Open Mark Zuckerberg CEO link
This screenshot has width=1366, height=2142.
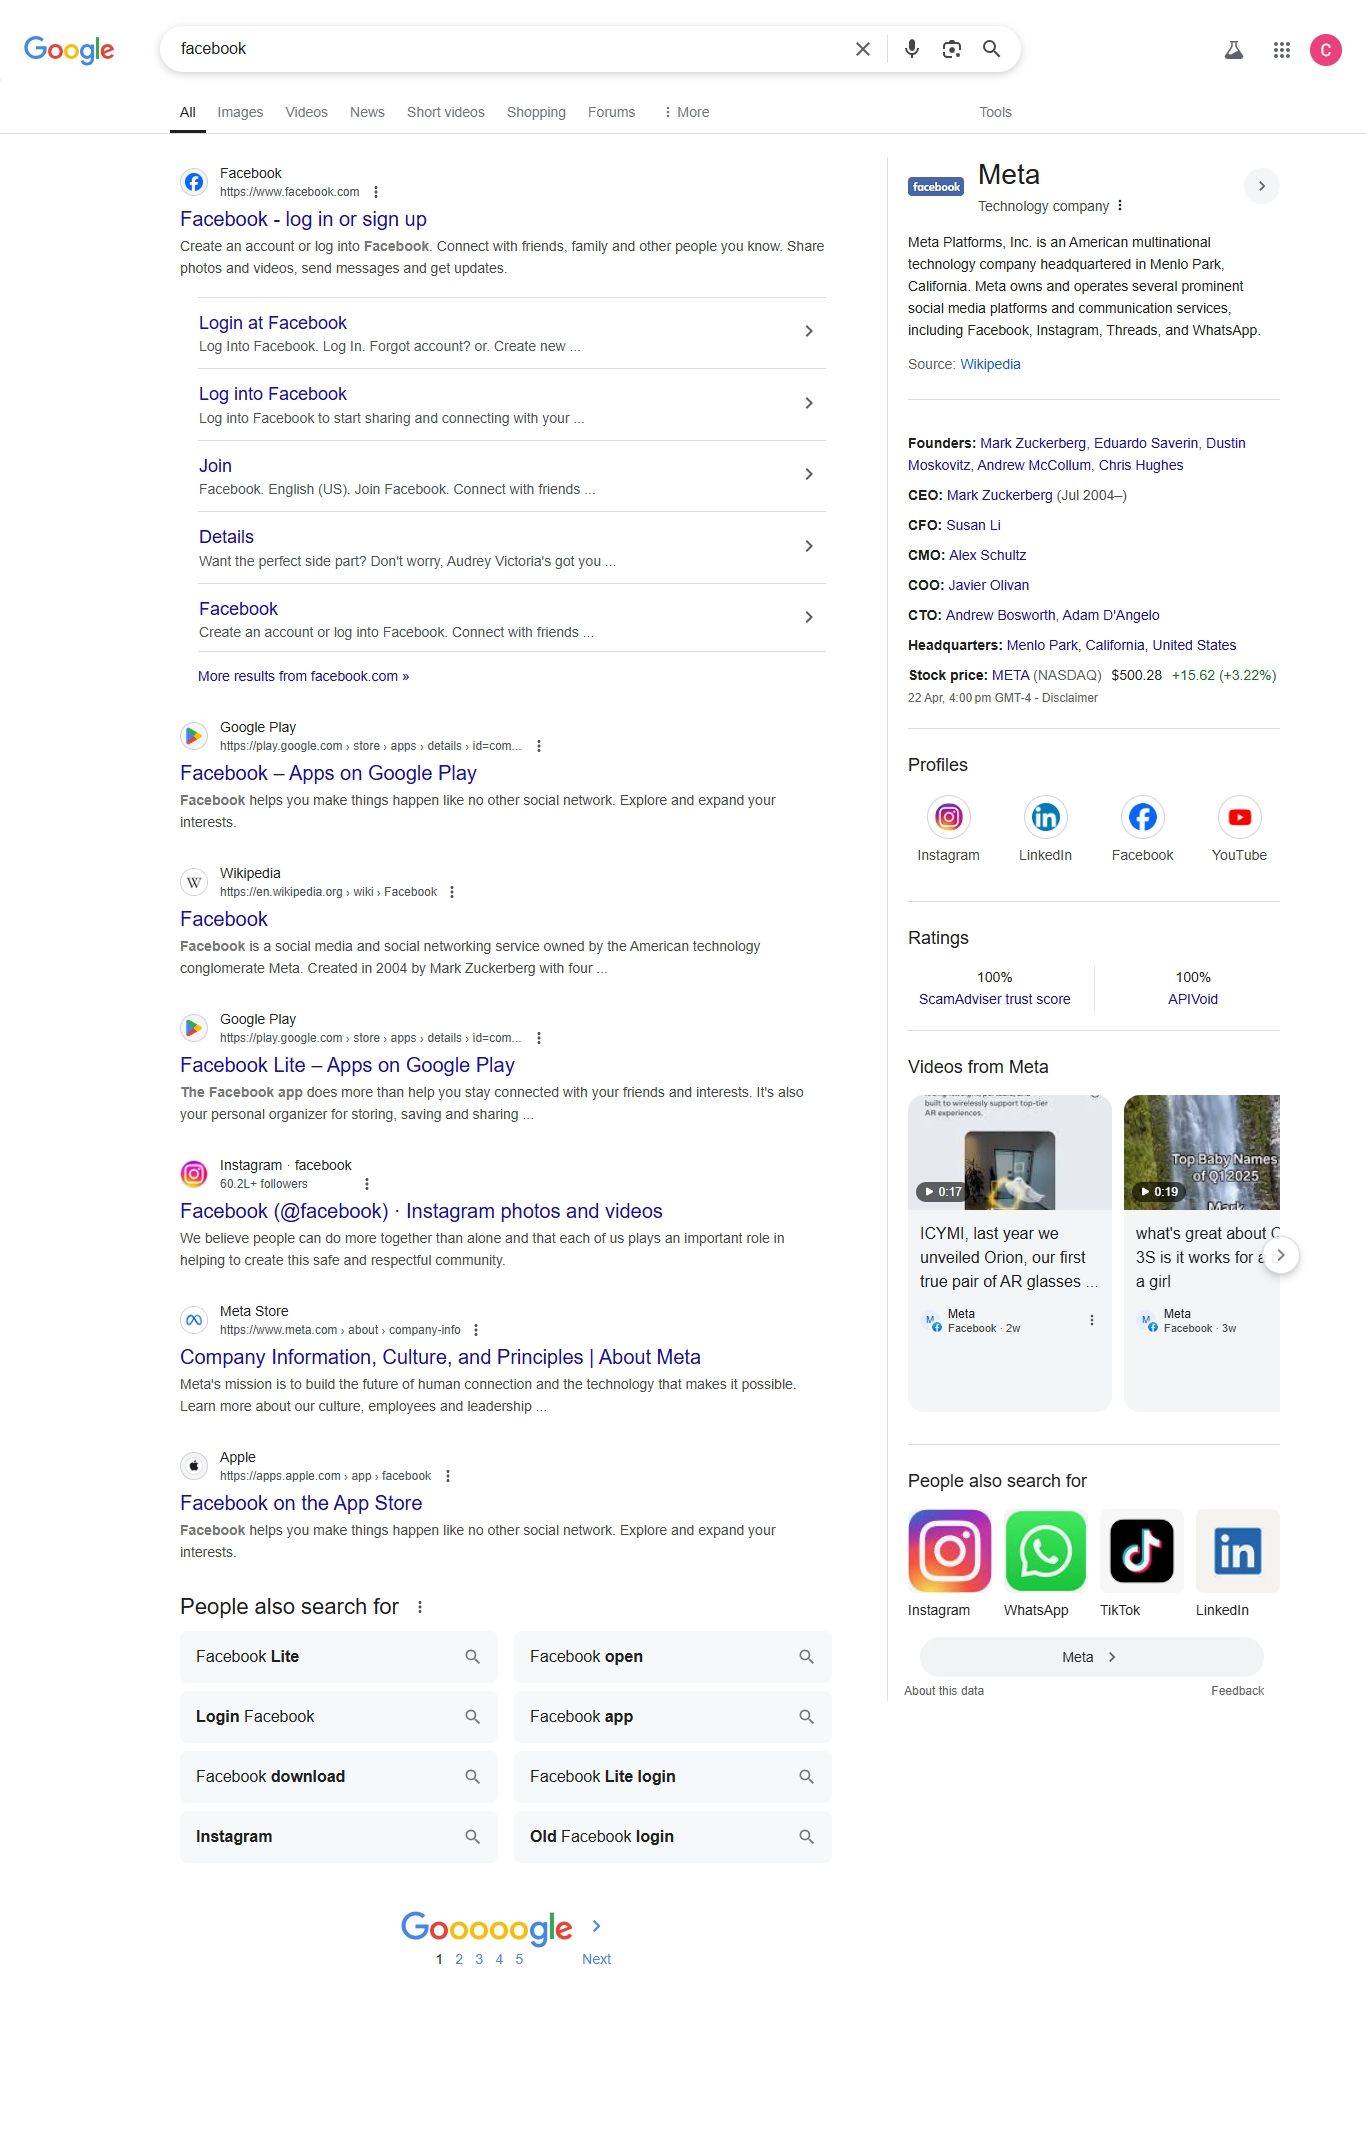[999, 495]
